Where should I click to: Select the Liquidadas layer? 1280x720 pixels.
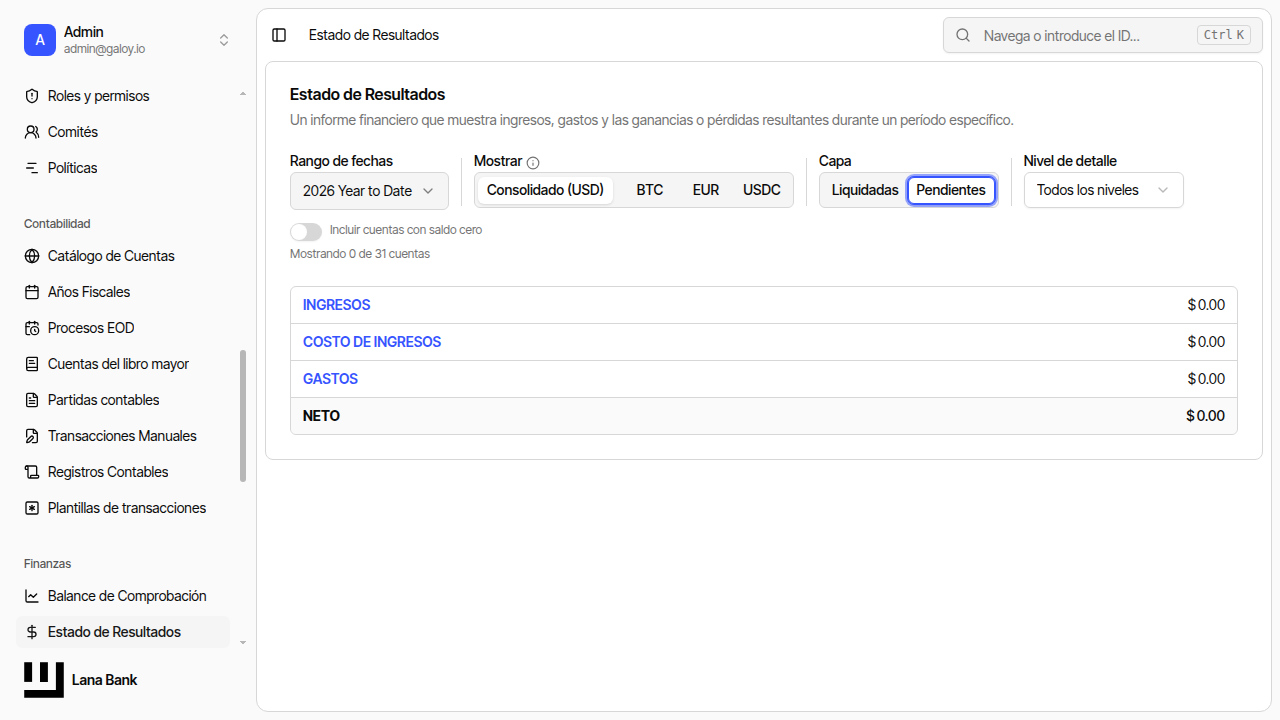tap(865, 190)
